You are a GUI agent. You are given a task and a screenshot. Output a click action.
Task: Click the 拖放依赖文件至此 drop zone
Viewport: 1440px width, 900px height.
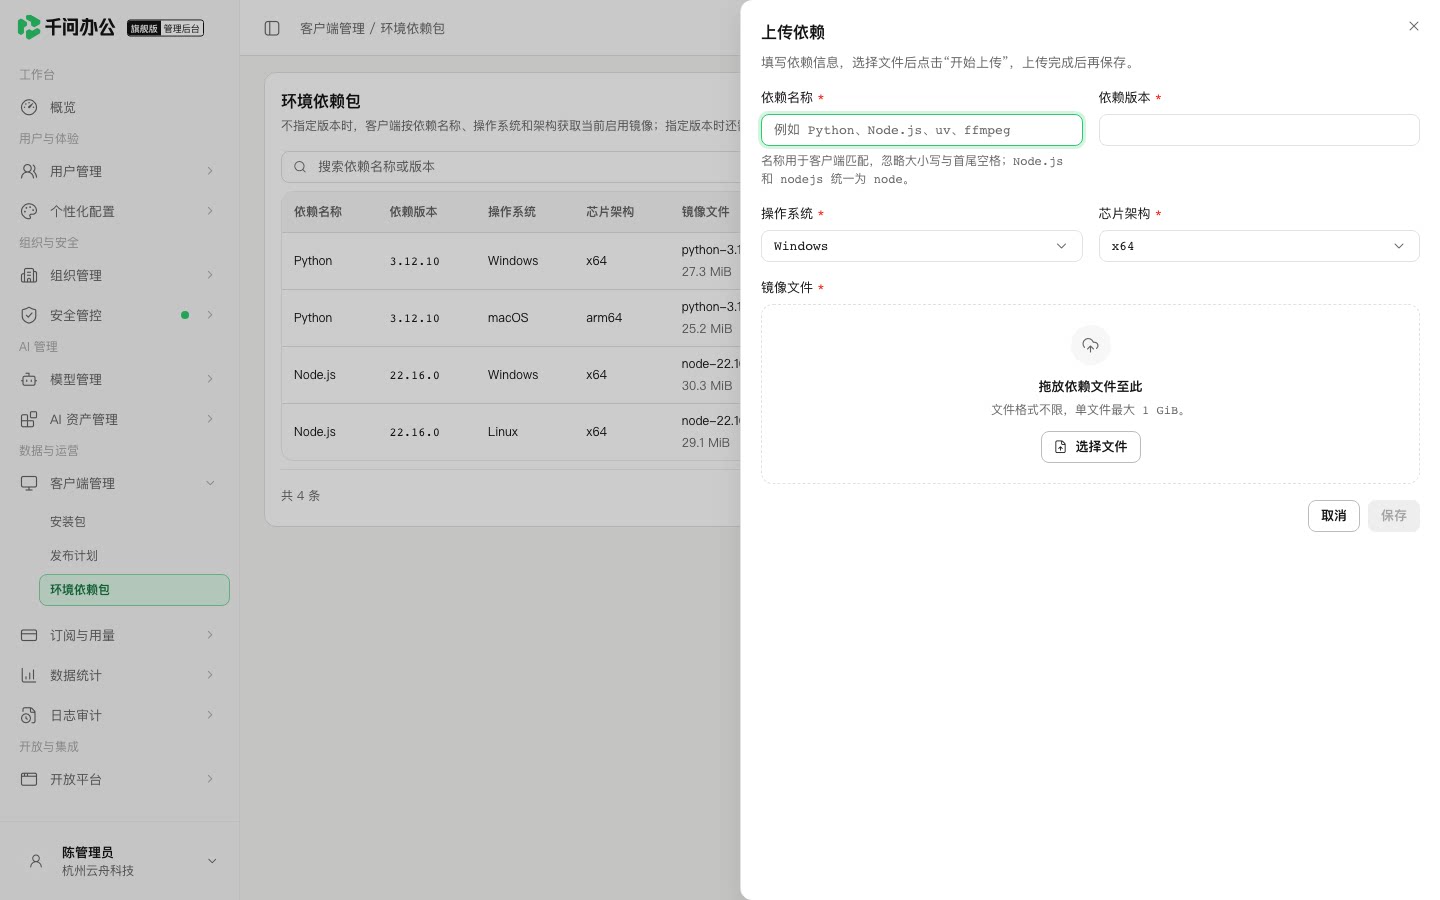tap(1090, 394)
